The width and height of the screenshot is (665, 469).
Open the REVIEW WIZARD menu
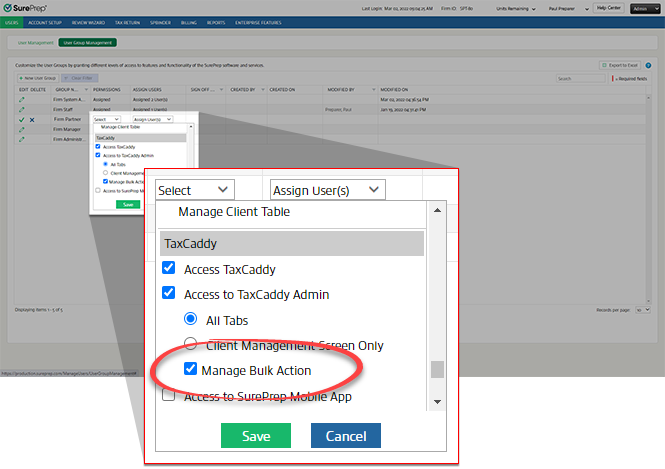click(x=88, y=22)
